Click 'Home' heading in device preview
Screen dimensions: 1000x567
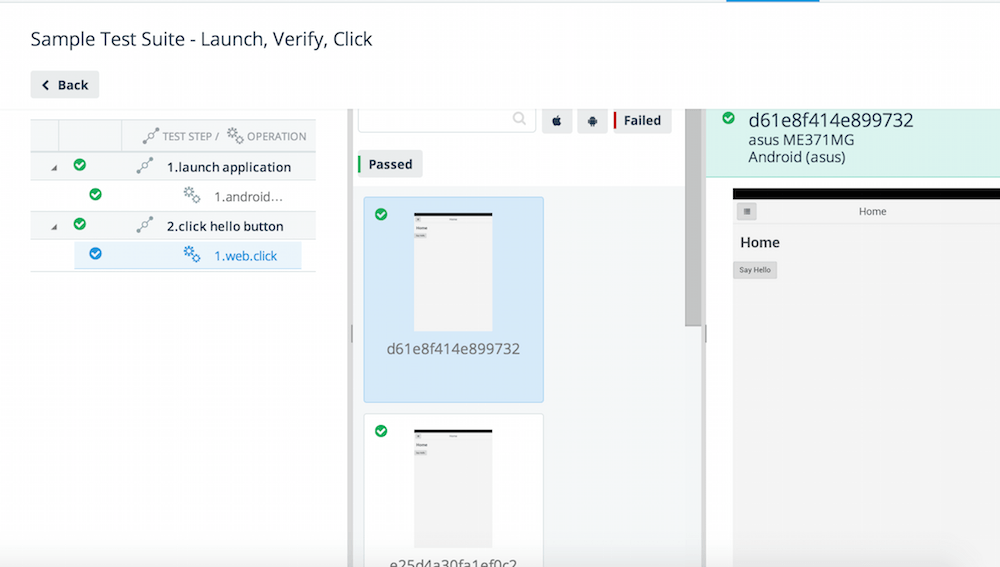[760, 242]
